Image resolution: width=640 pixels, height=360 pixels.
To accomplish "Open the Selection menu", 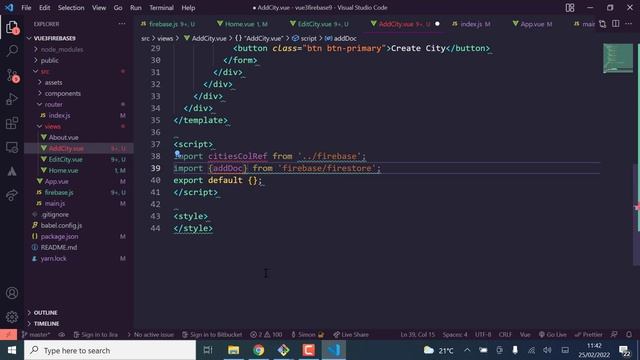I will [71, 8].
